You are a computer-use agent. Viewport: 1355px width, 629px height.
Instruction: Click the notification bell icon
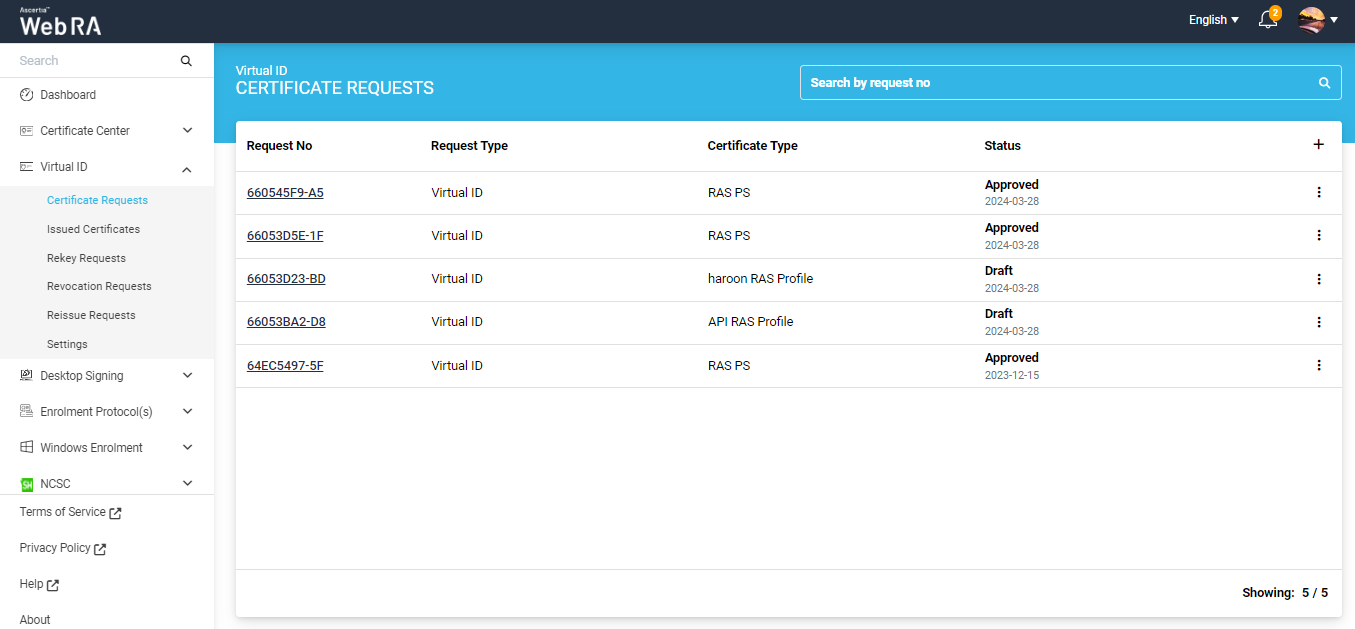1267,20
